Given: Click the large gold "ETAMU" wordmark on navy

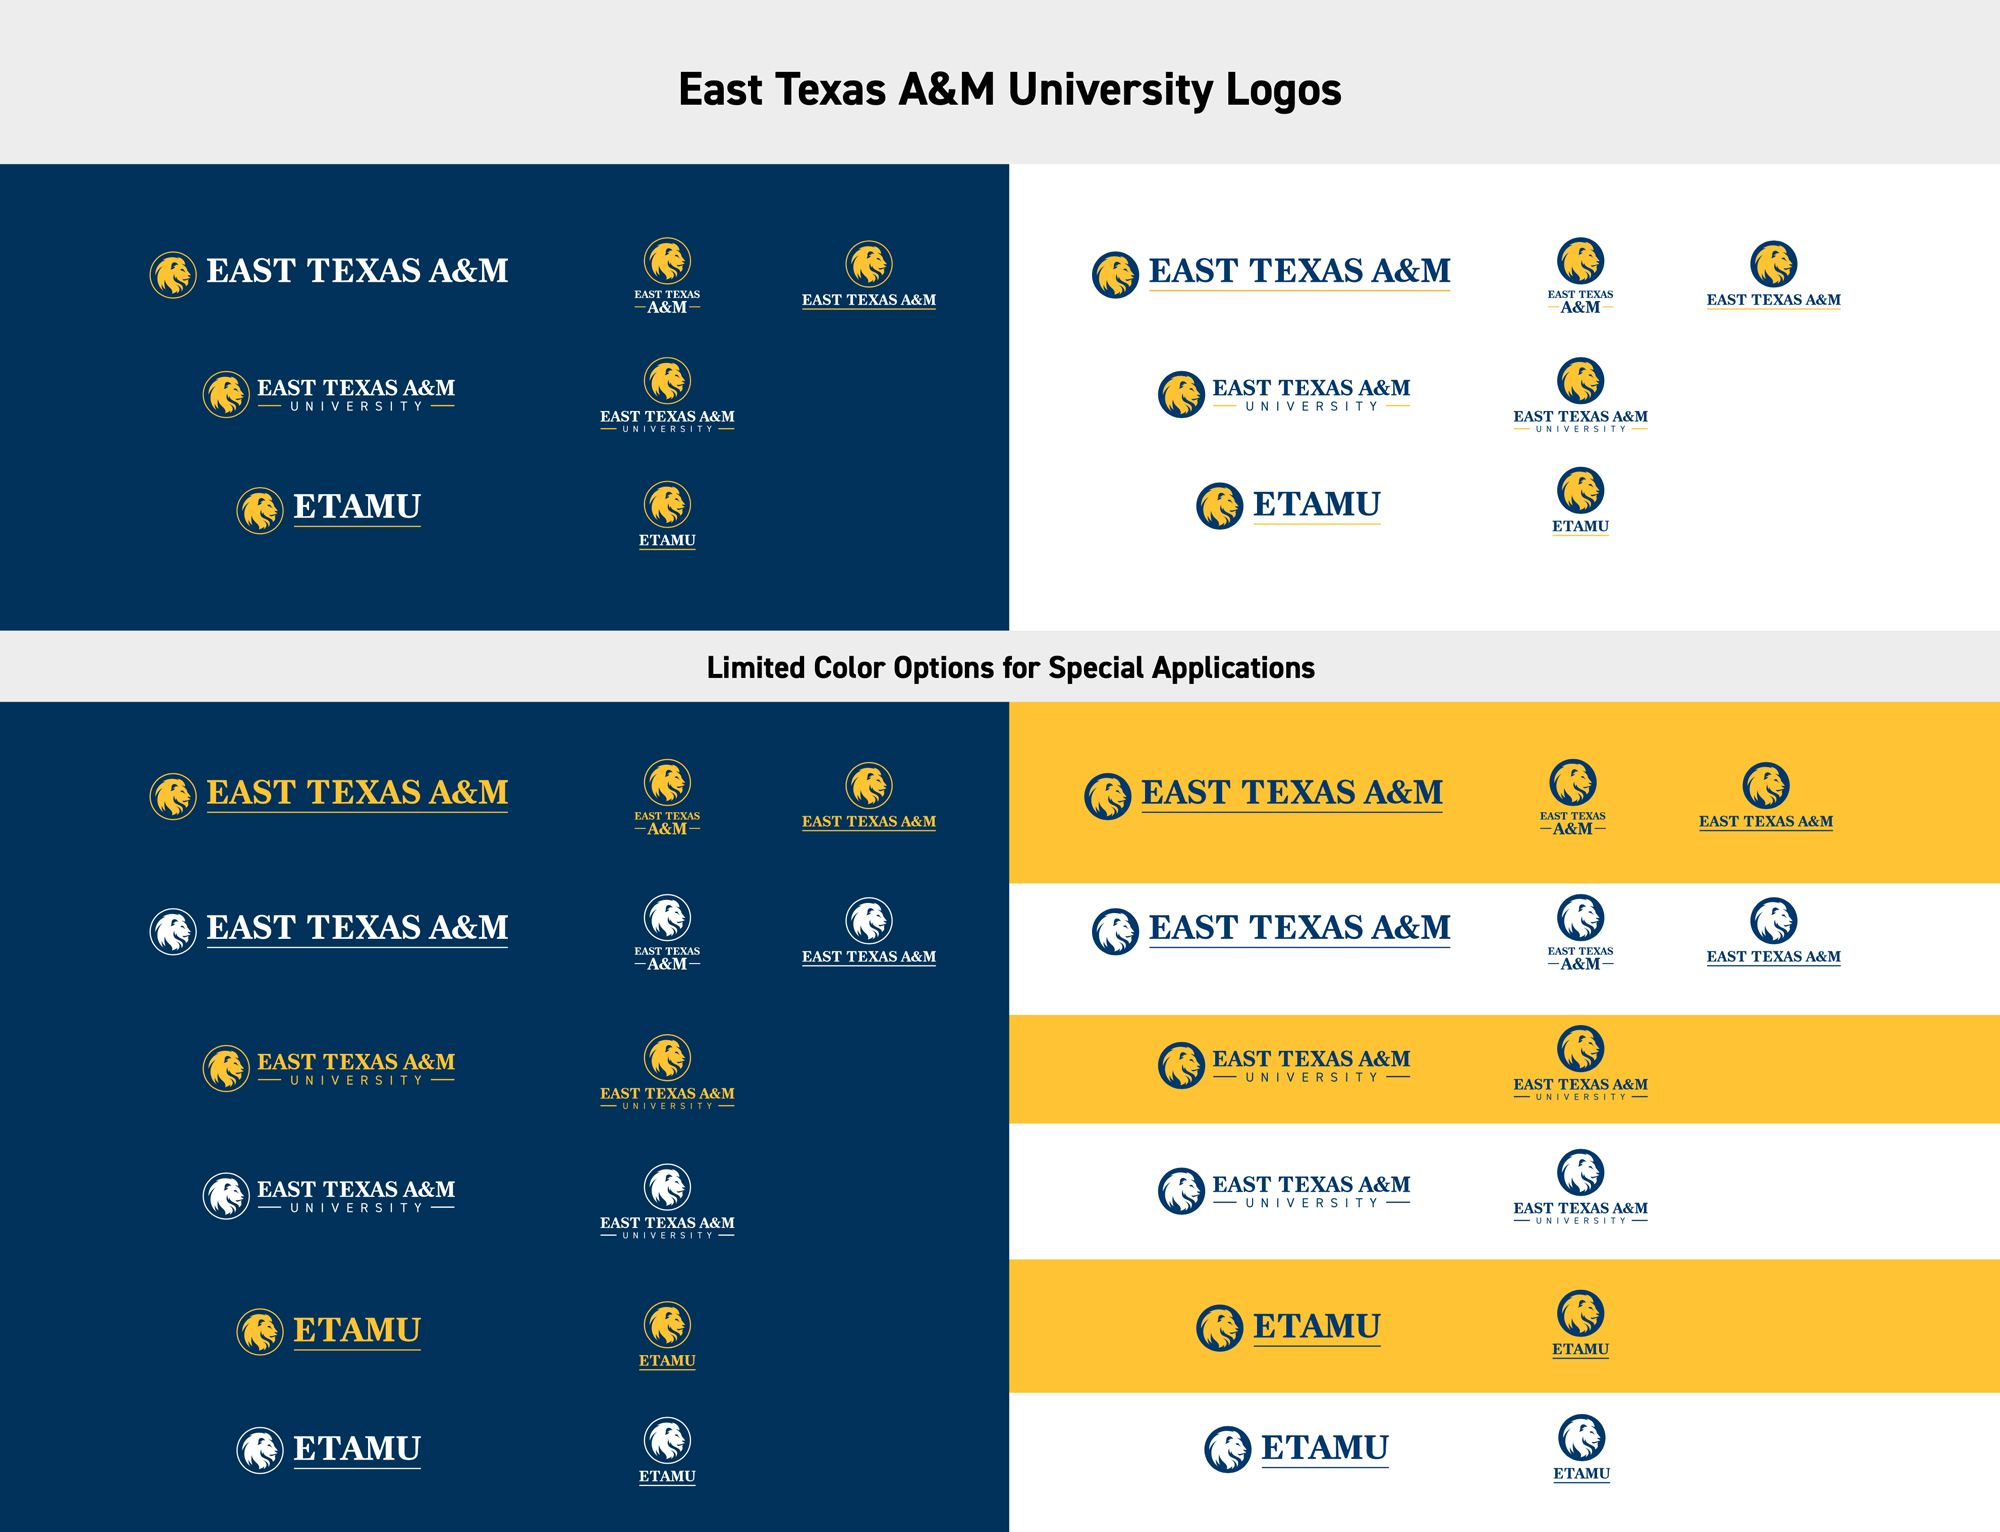Looking at the screenshot, I should (x=357, y=1330).
